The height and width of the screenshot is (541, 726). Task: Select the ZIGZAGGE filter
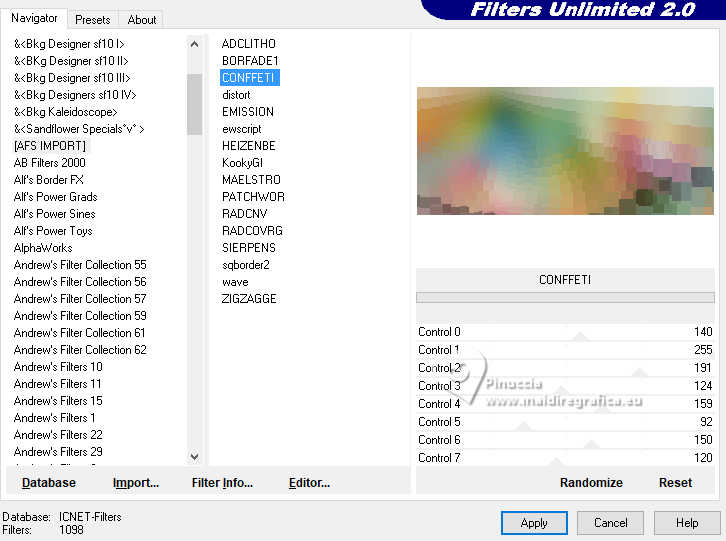(x=249, y=299)
